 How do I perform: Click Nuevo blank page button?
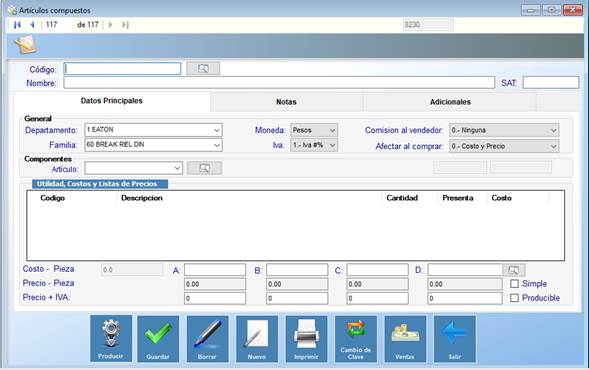point(257,338)
